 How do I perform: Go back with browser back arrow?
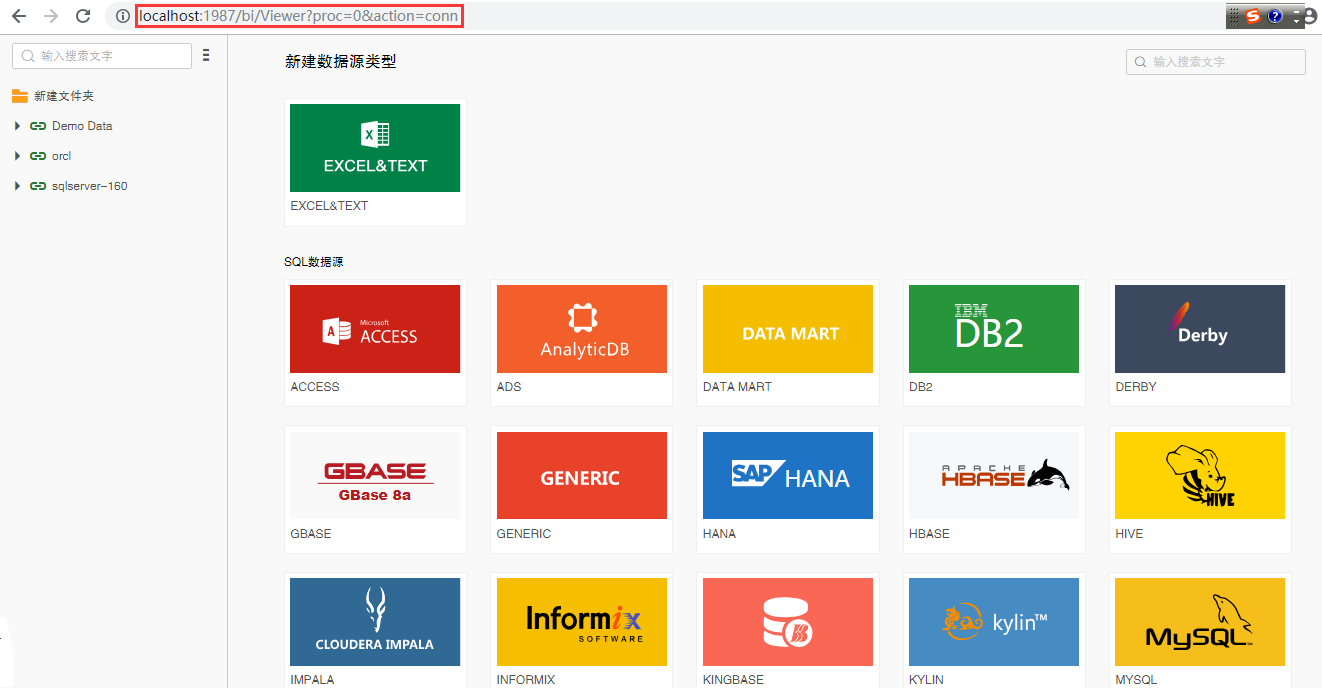(19, 16)
